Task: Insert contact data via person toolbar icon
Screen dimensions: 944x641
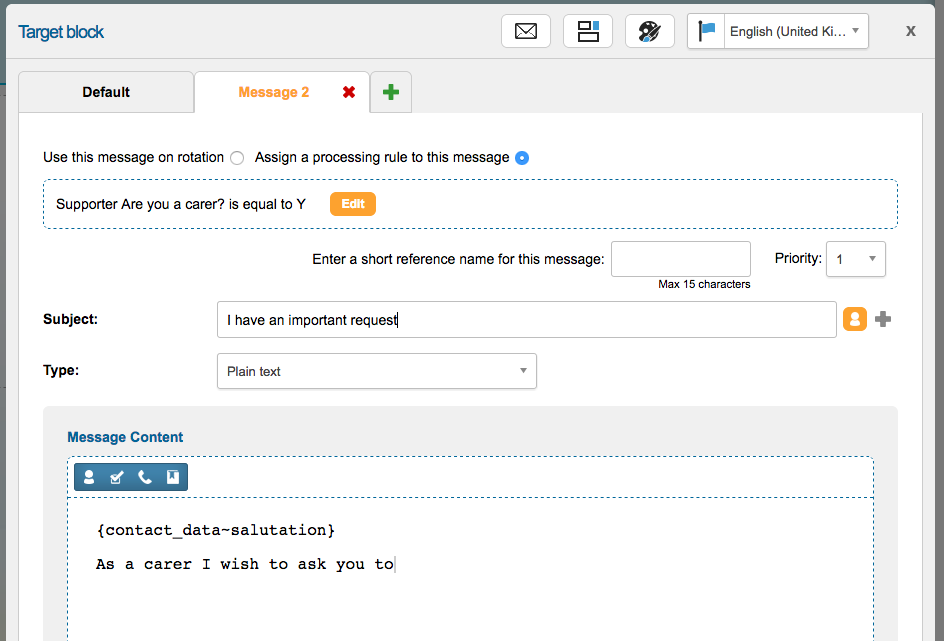Action: point(89,477)
